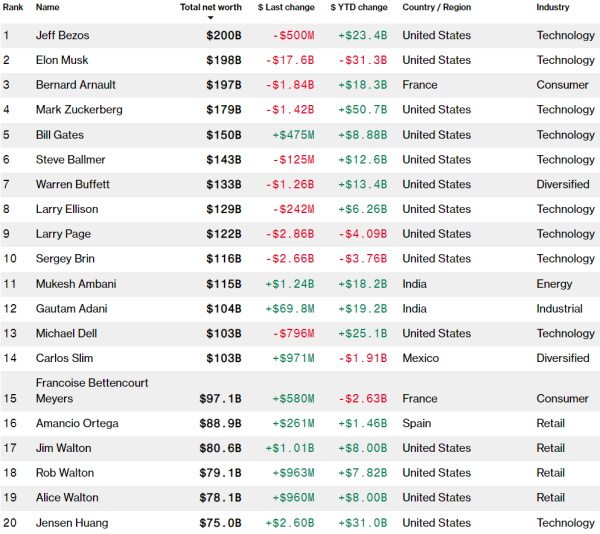Open Rob Walton profile link
The width and height of the screenshot is (600, 534).
click(x=65, y=473)
